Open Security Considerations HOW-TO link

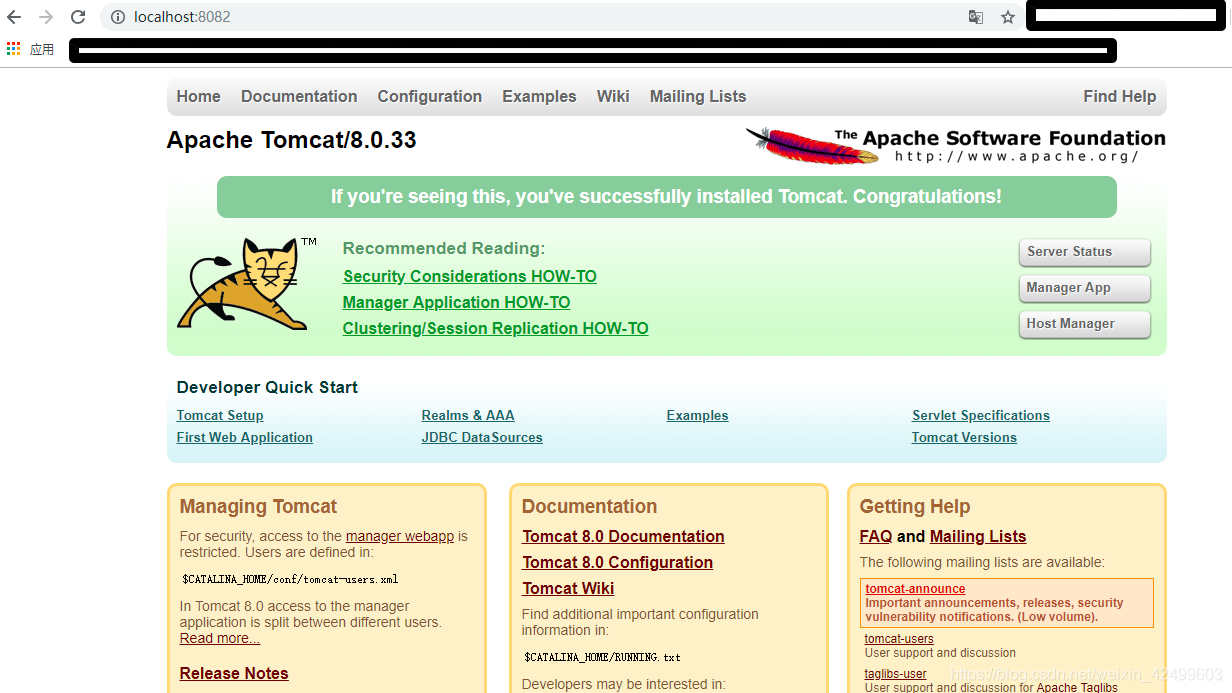[470, 276]
